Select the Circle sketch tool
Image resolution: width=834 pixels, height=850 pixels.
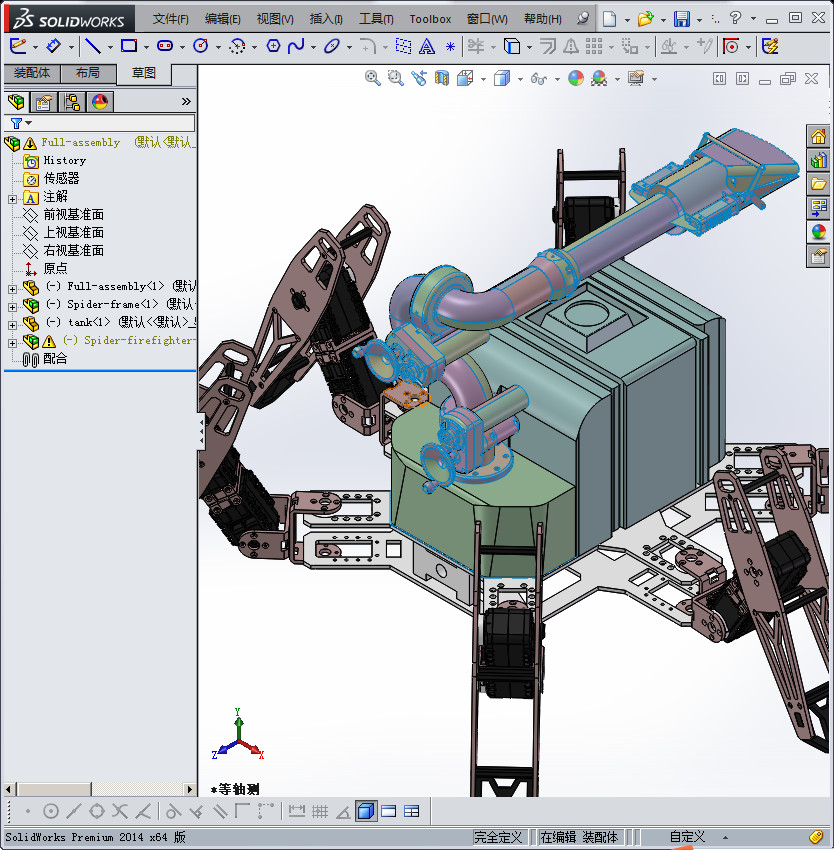[201, 45]
